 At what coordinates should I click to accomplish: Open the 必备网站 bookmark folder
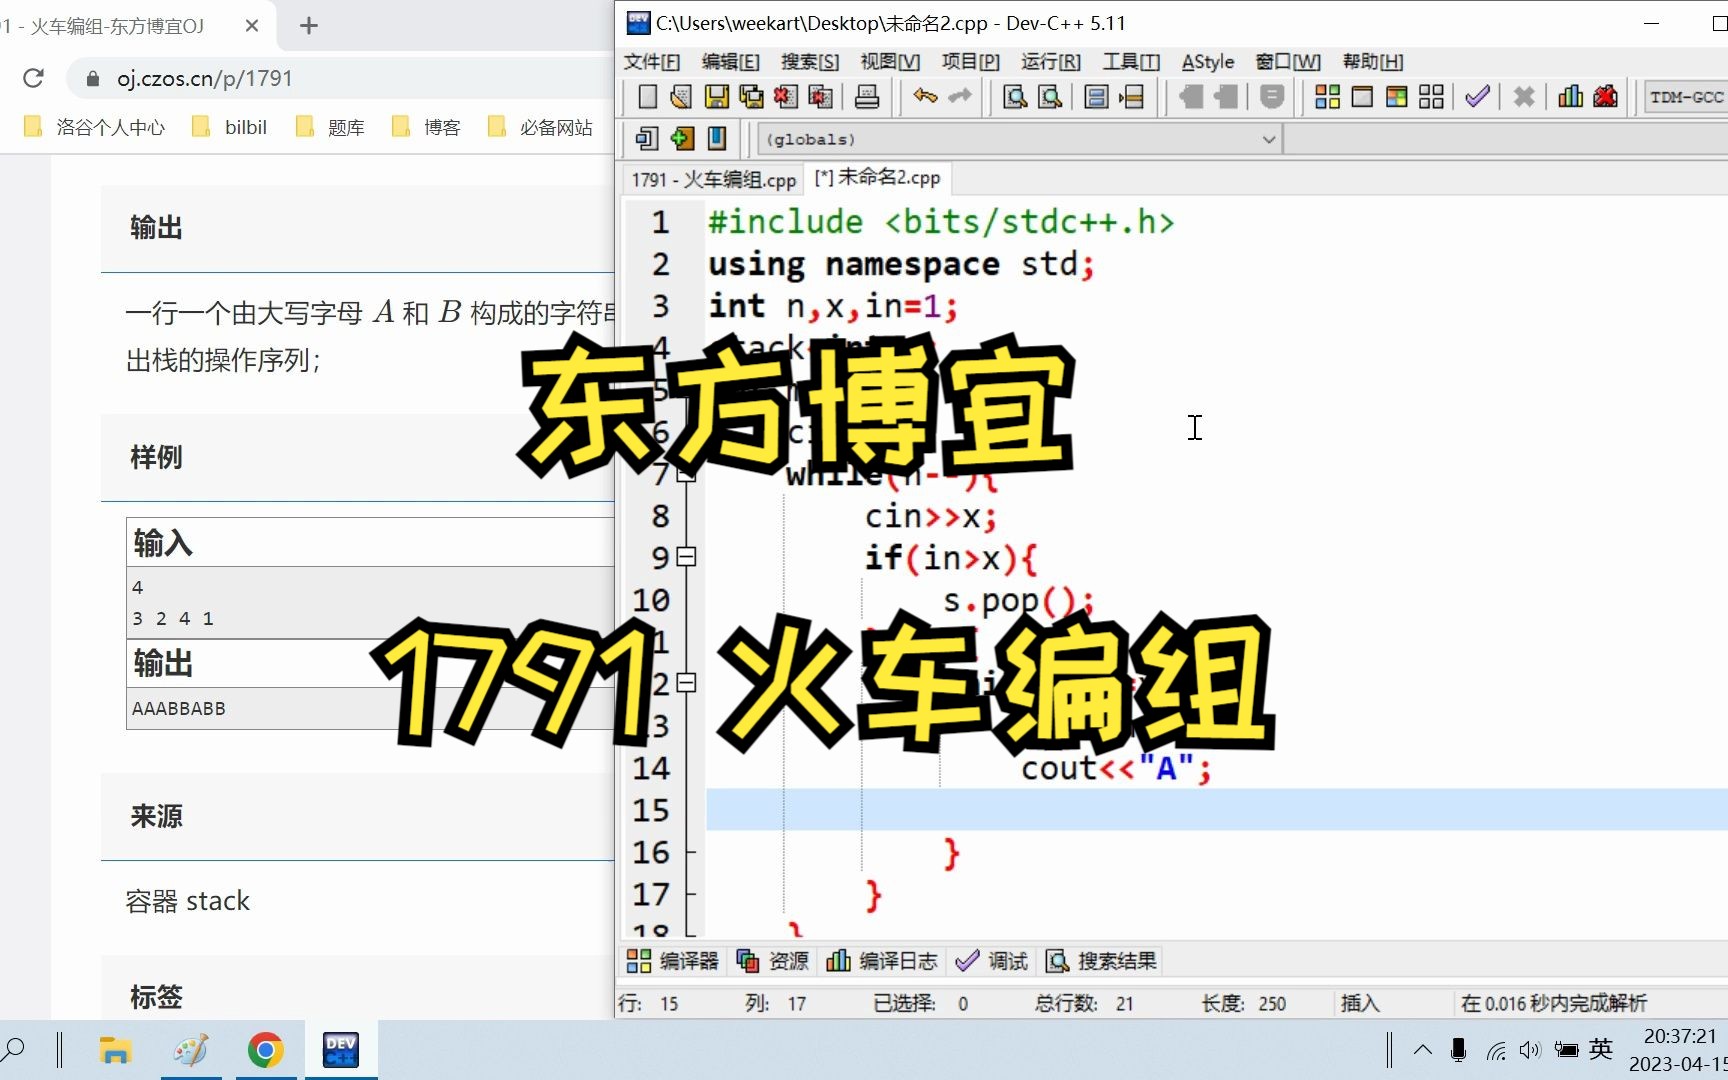click(x=541, y=127)
